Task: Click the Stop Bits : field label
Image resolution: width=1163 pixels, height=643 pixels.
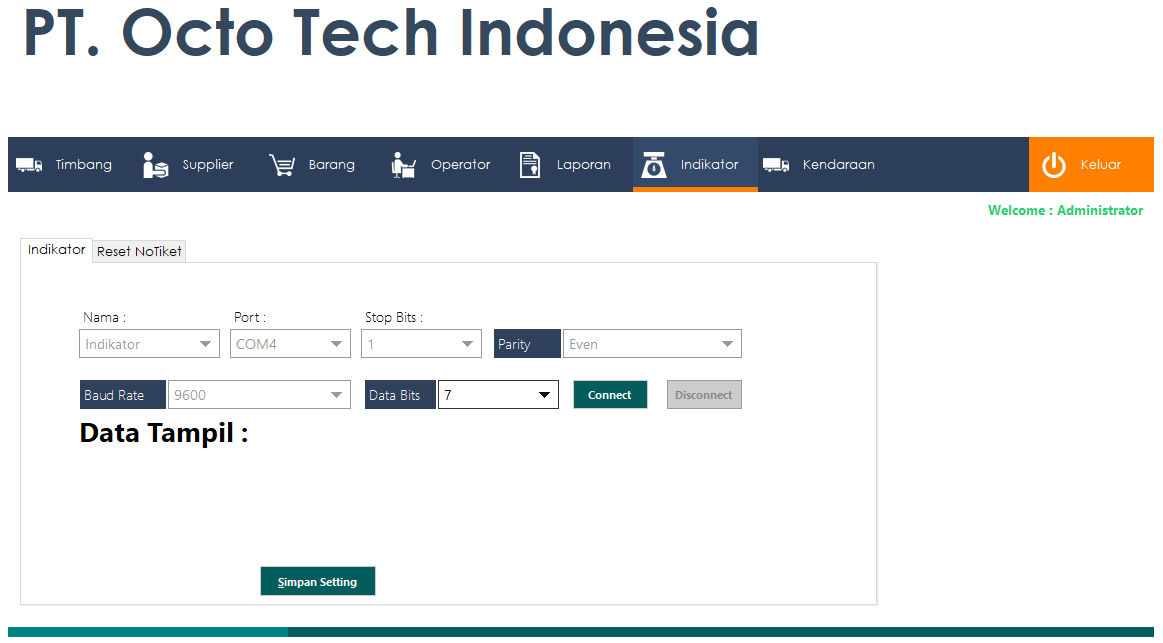Action: (x=394, y=317)
